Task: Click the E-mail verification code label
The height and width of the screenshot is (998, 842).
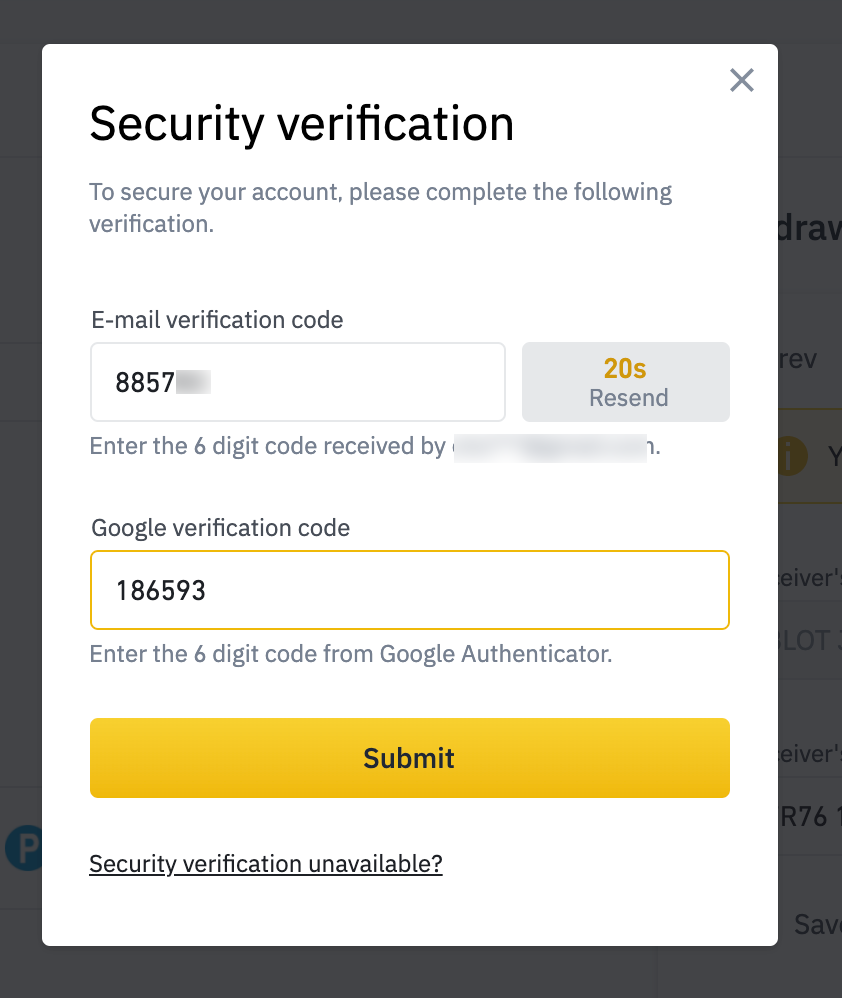Action: tap(217, 320)
